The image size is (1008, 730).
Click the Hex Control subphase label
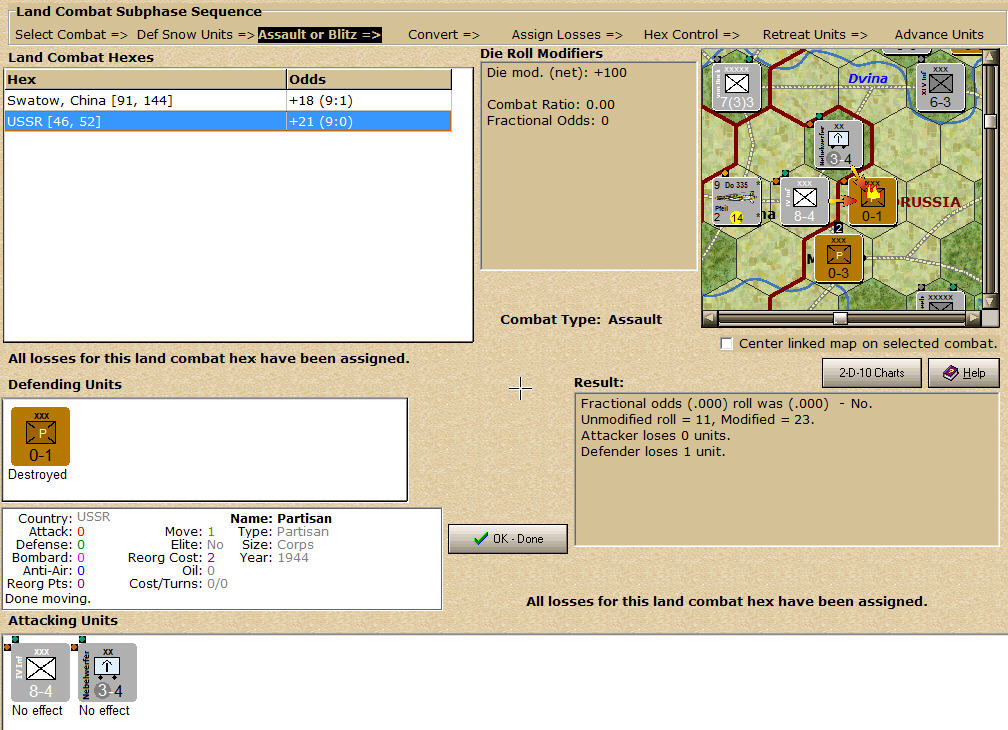[x=692, y=35]
